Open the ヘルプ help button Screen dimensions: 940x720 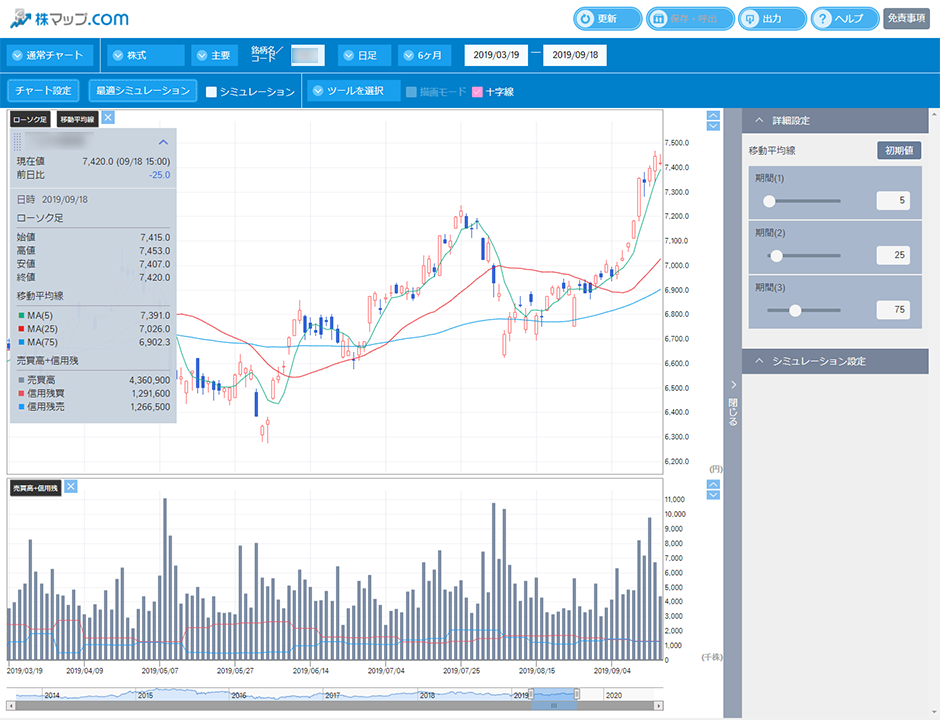(x=845, y=19)
